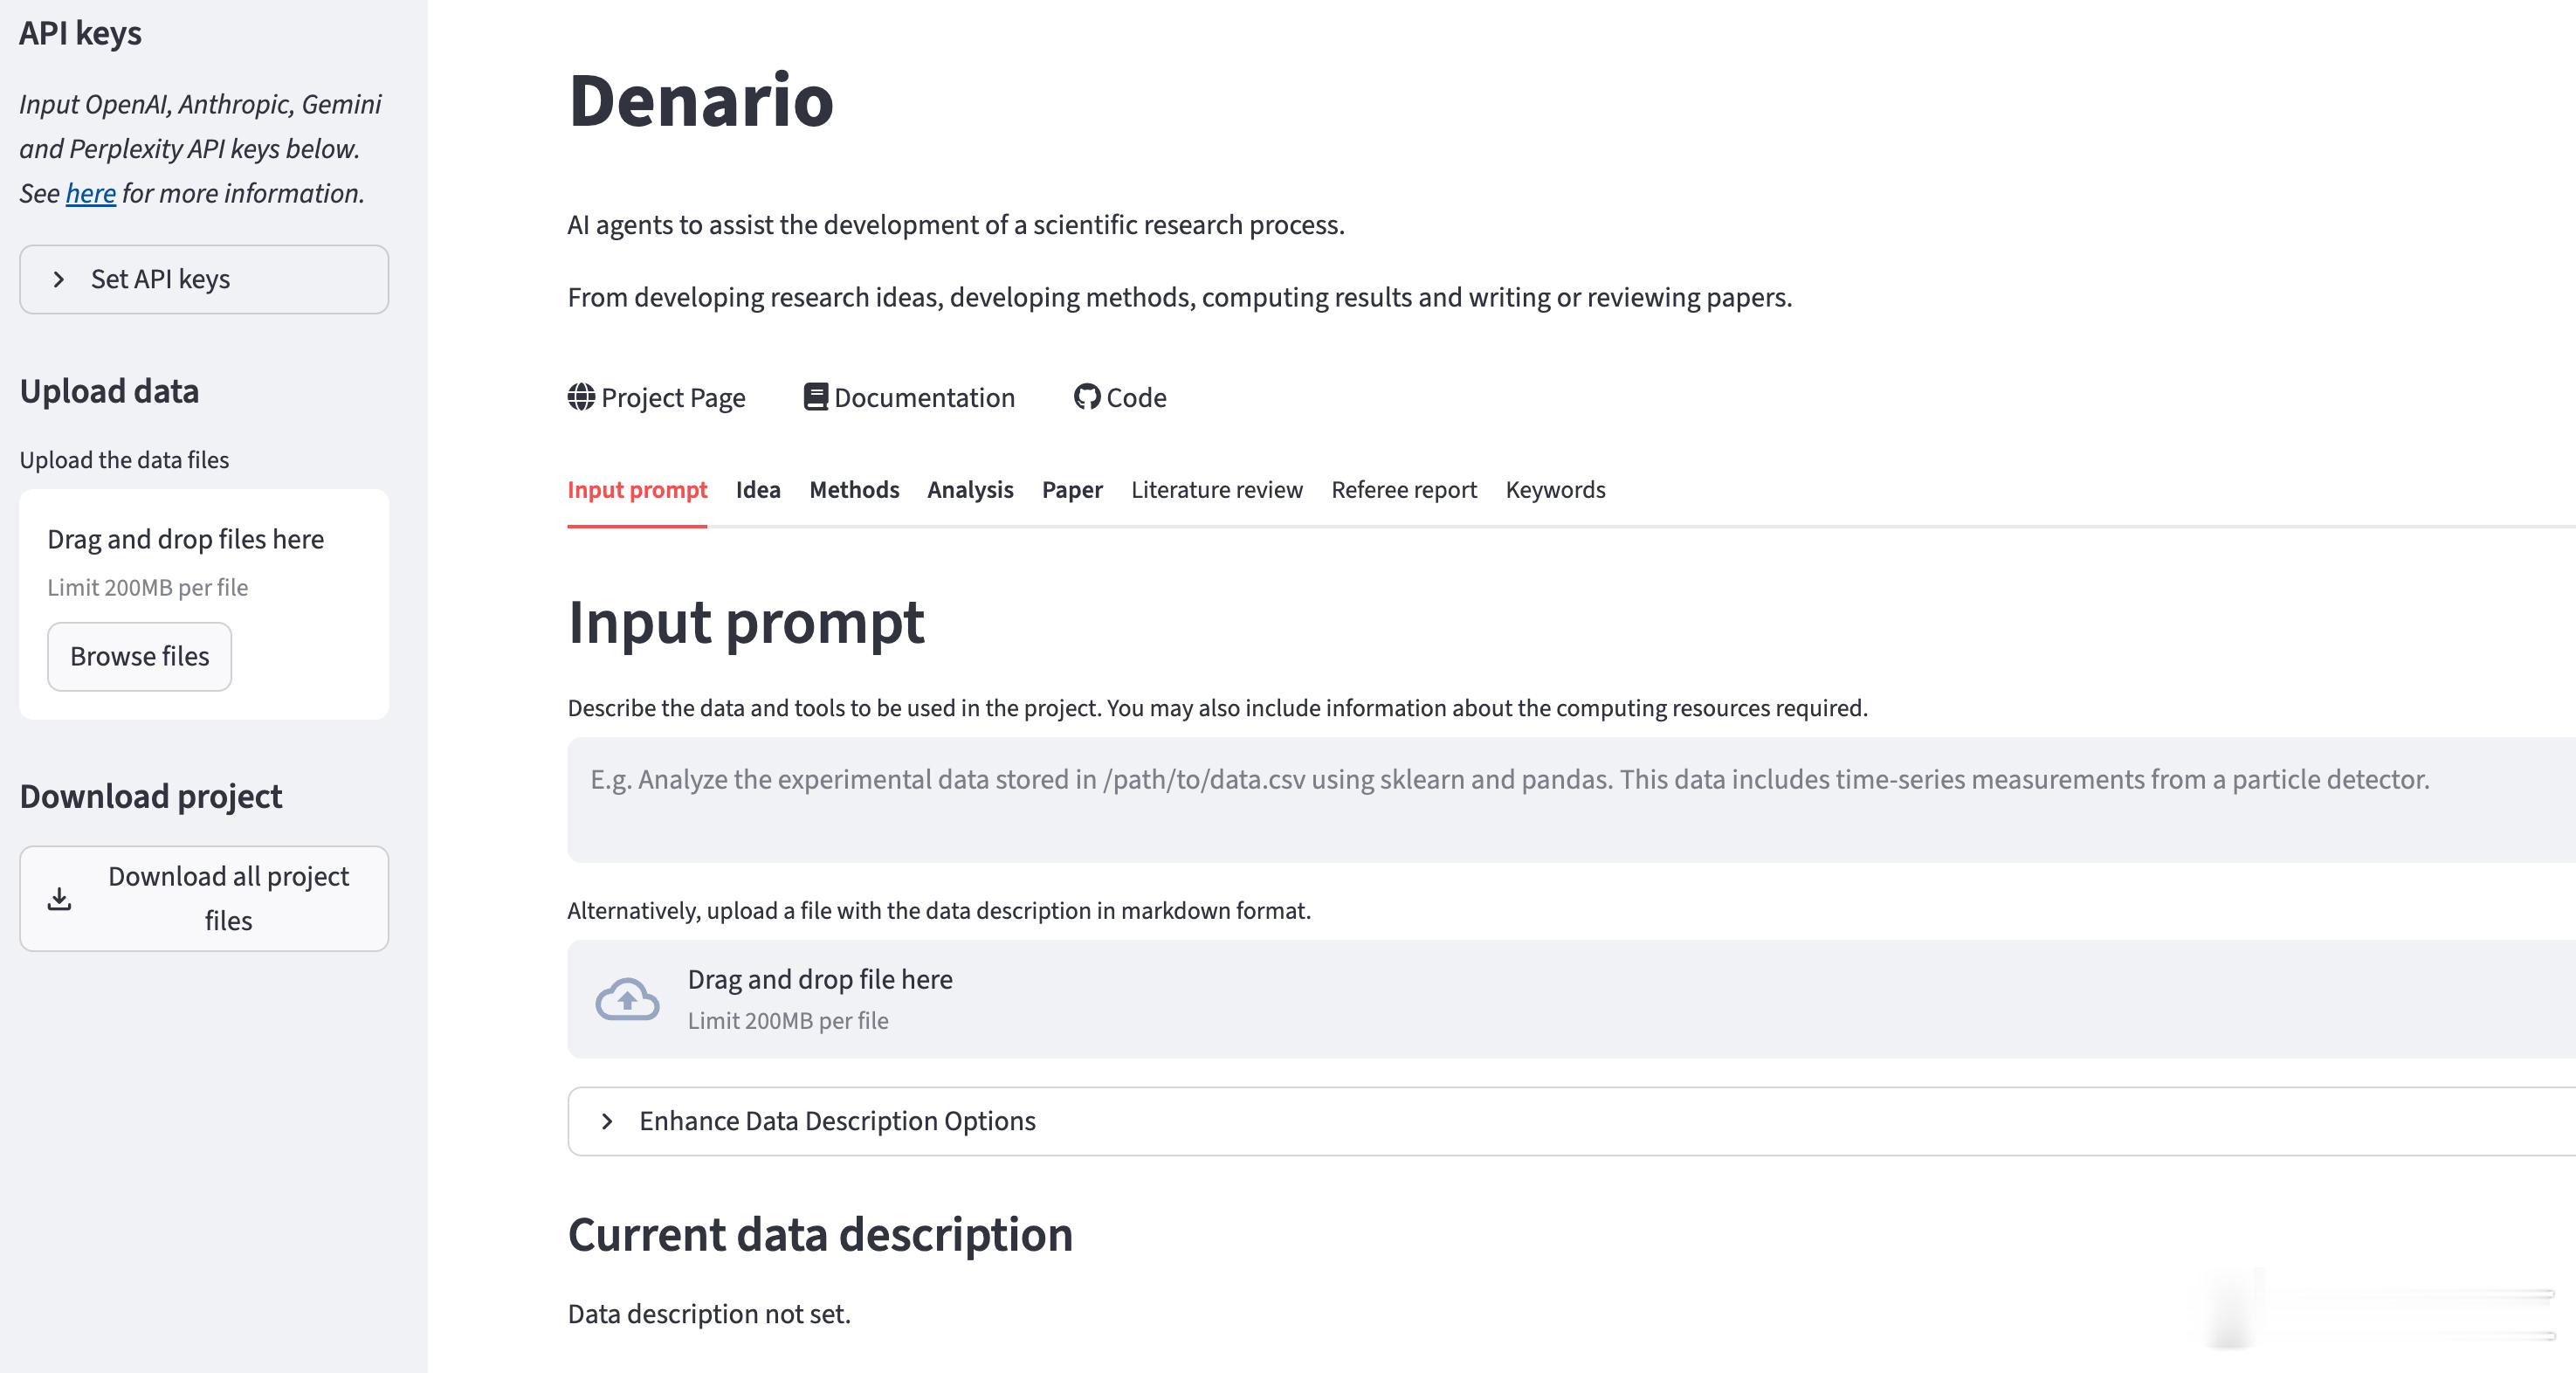
Task: Click into the data description text area
Action: tap(1500, 800)
